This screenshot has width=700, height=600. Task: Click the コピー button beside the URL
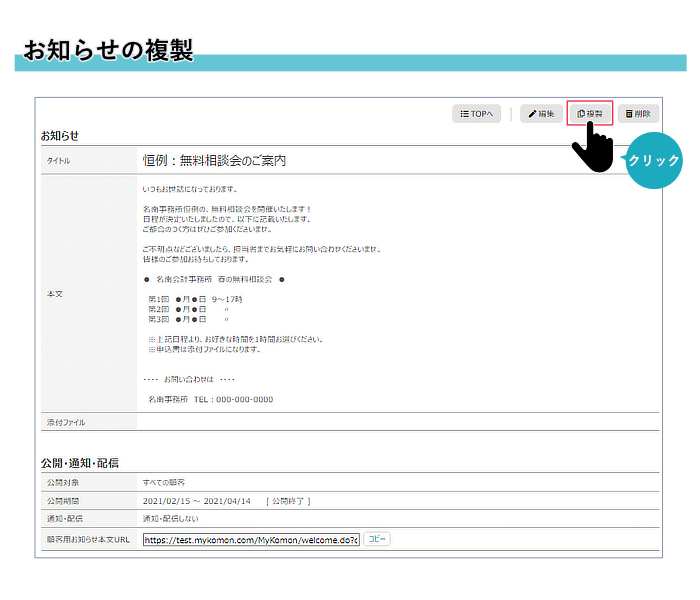click(x=377, y=539)
